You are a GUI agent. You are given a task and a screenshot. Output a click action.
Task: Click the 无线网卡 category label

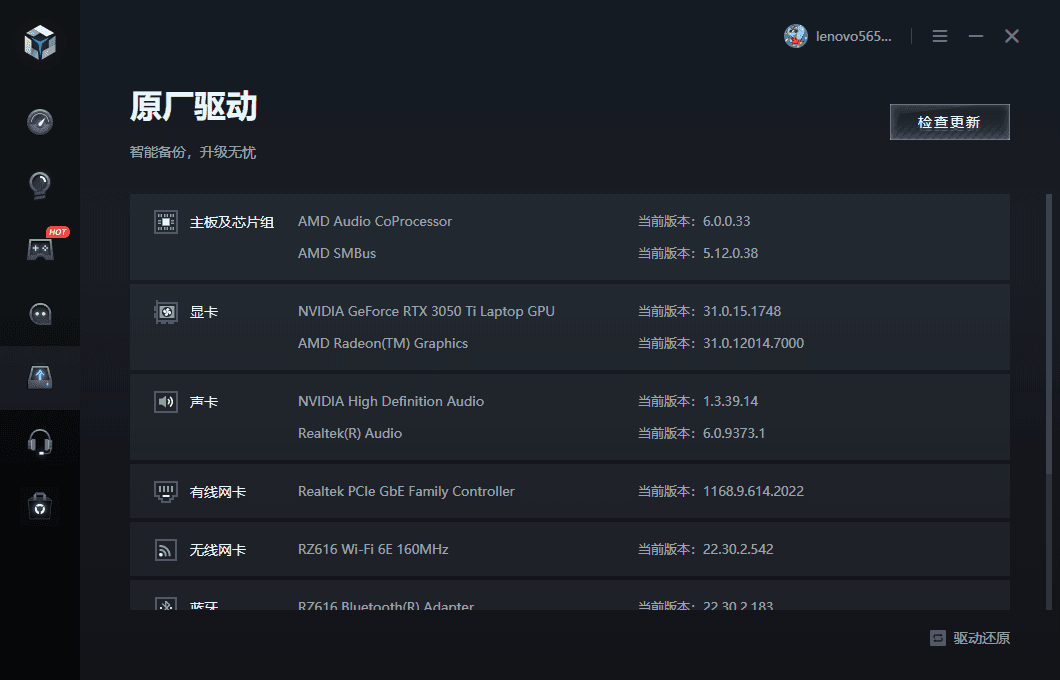218,550
